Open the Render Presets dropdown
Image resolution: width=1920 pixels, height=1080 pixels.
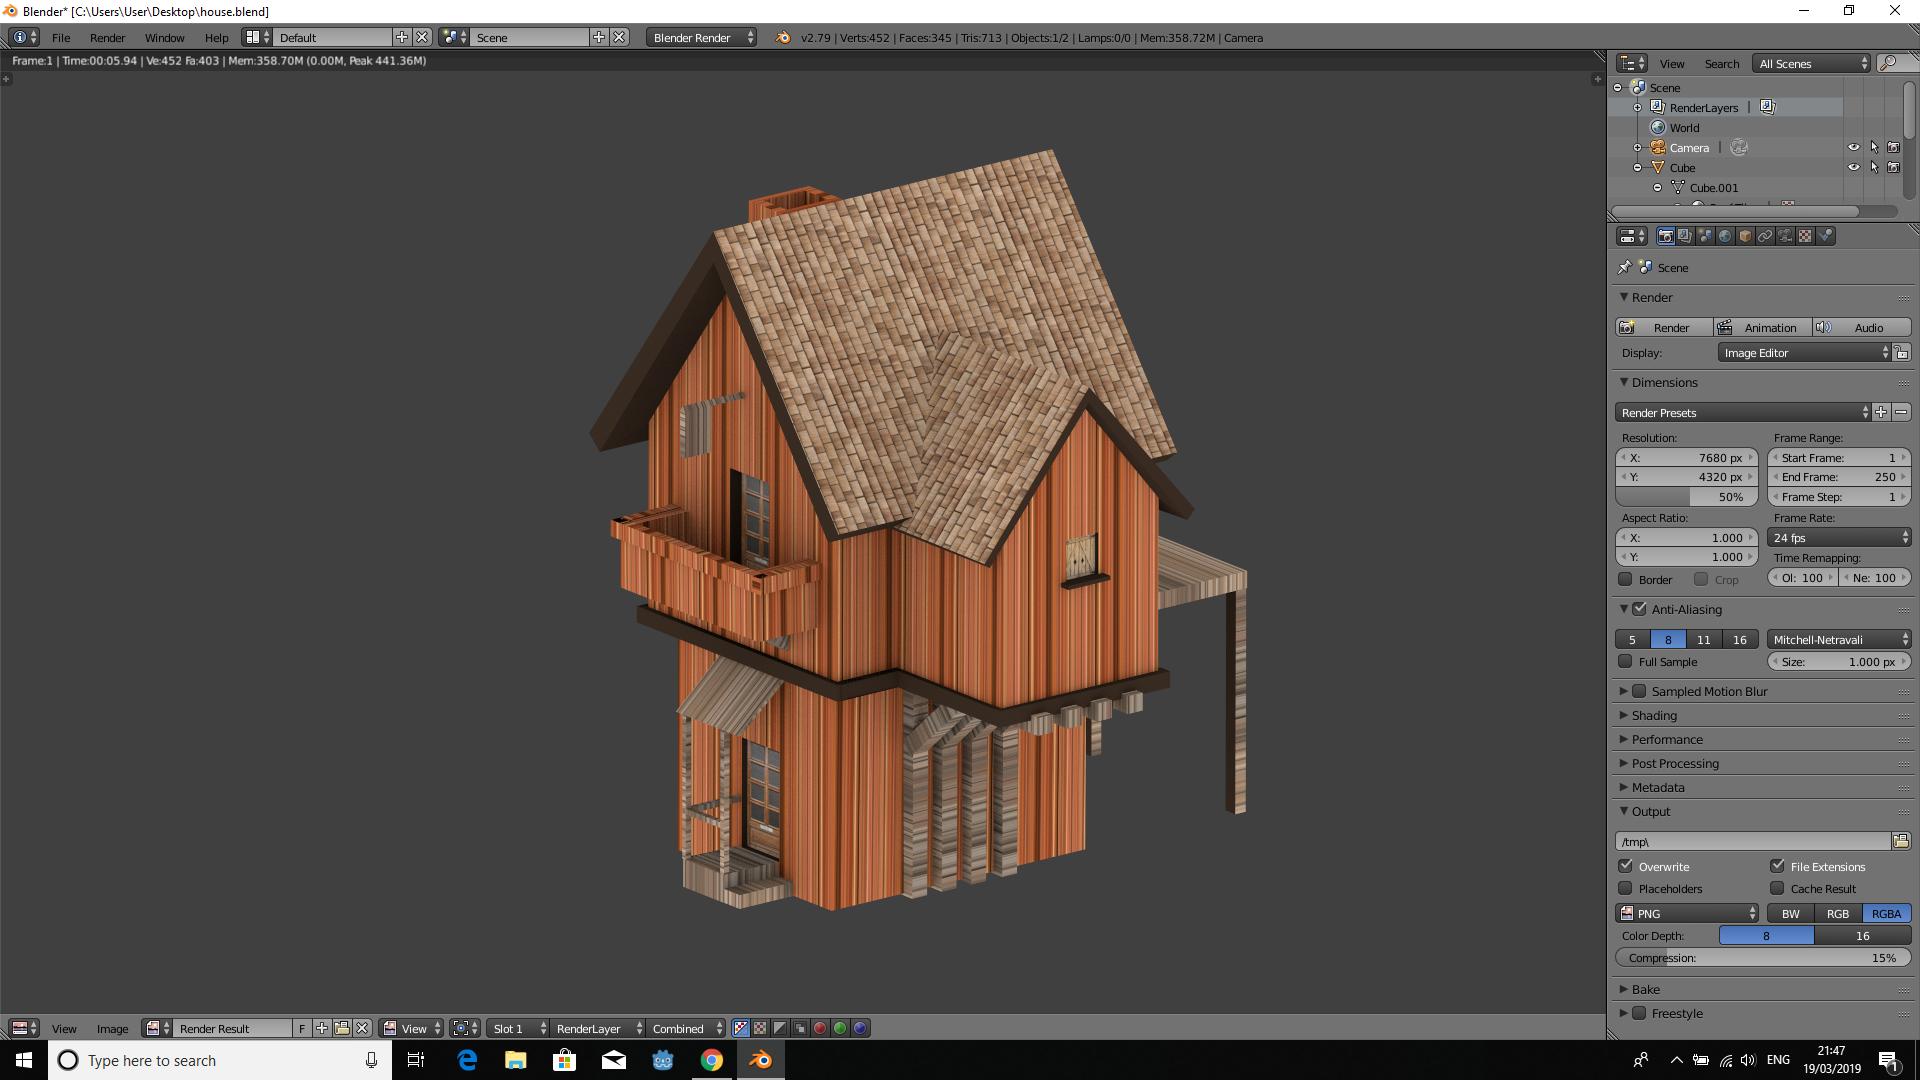click(1742, 412)
